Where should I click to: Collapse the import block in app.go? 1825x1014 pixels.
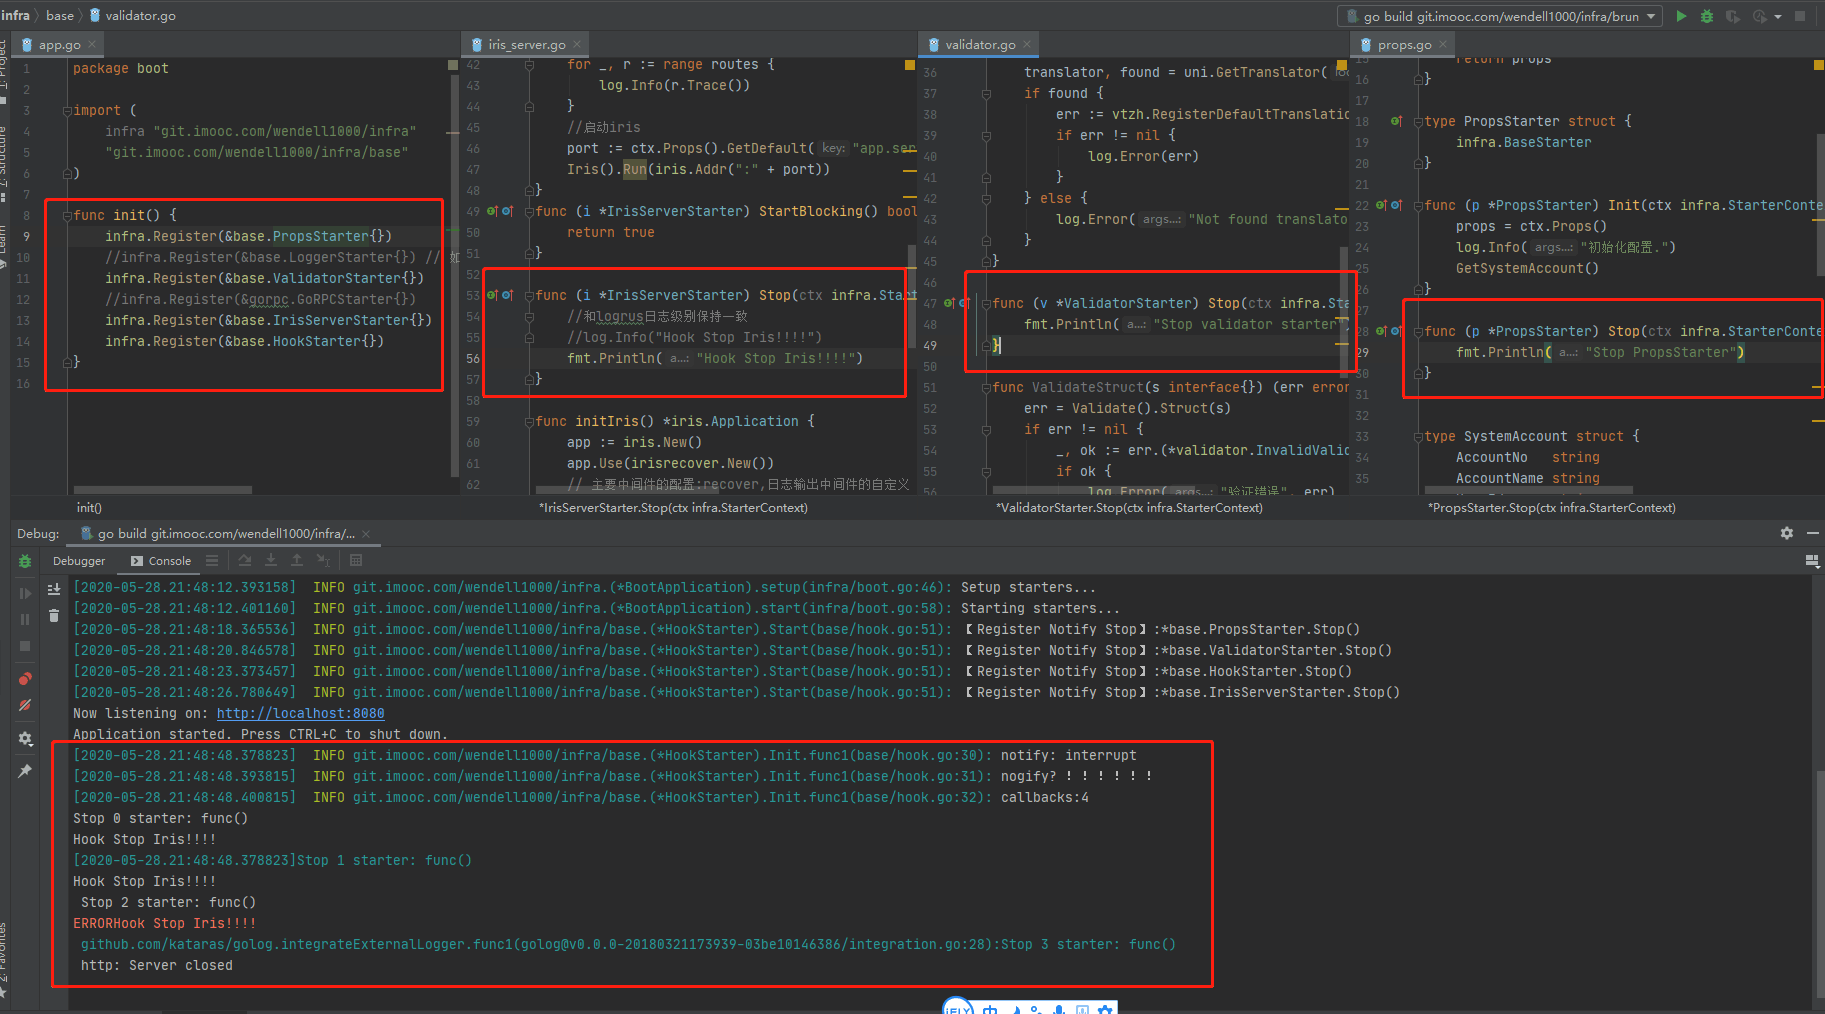click(67, 111)
